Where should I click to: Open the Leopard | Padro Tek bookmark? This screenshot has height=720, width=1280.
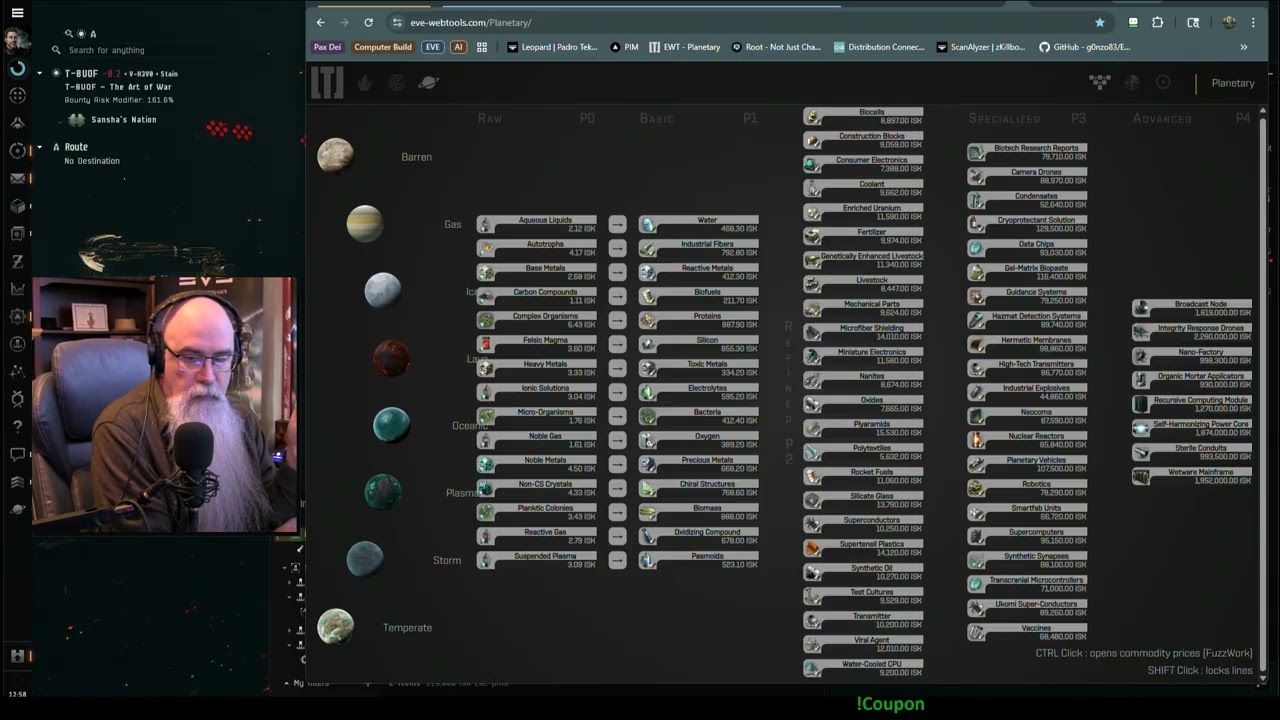553,47
